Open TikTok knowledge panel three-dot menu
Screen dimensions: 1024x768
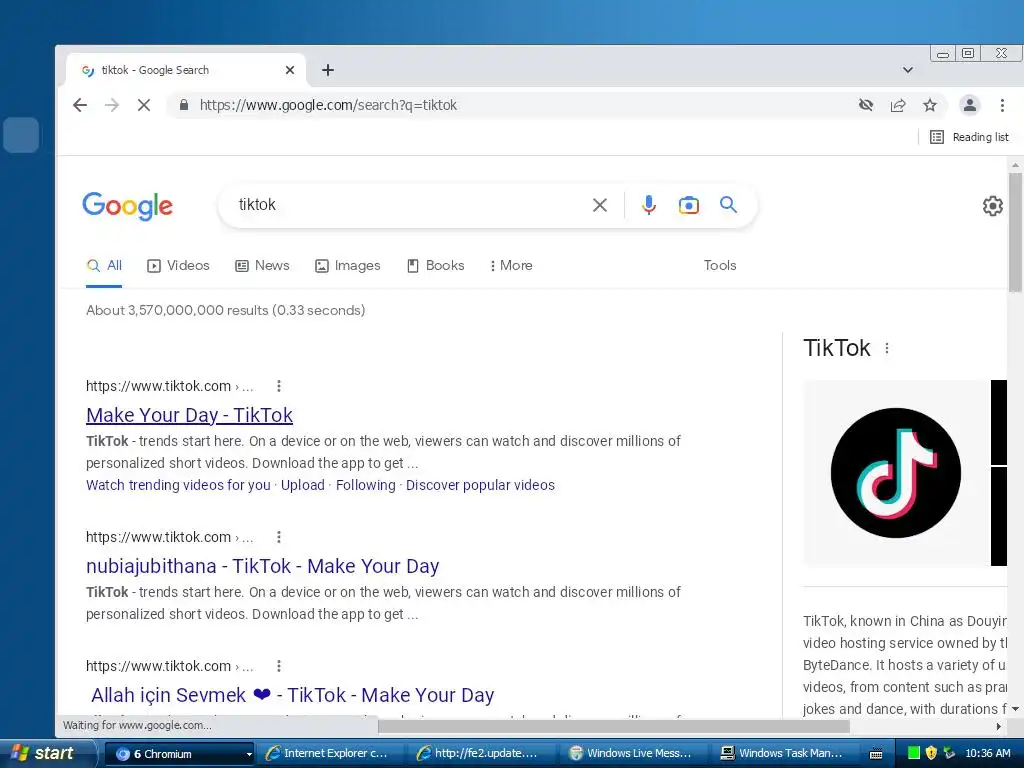point(887,348)
